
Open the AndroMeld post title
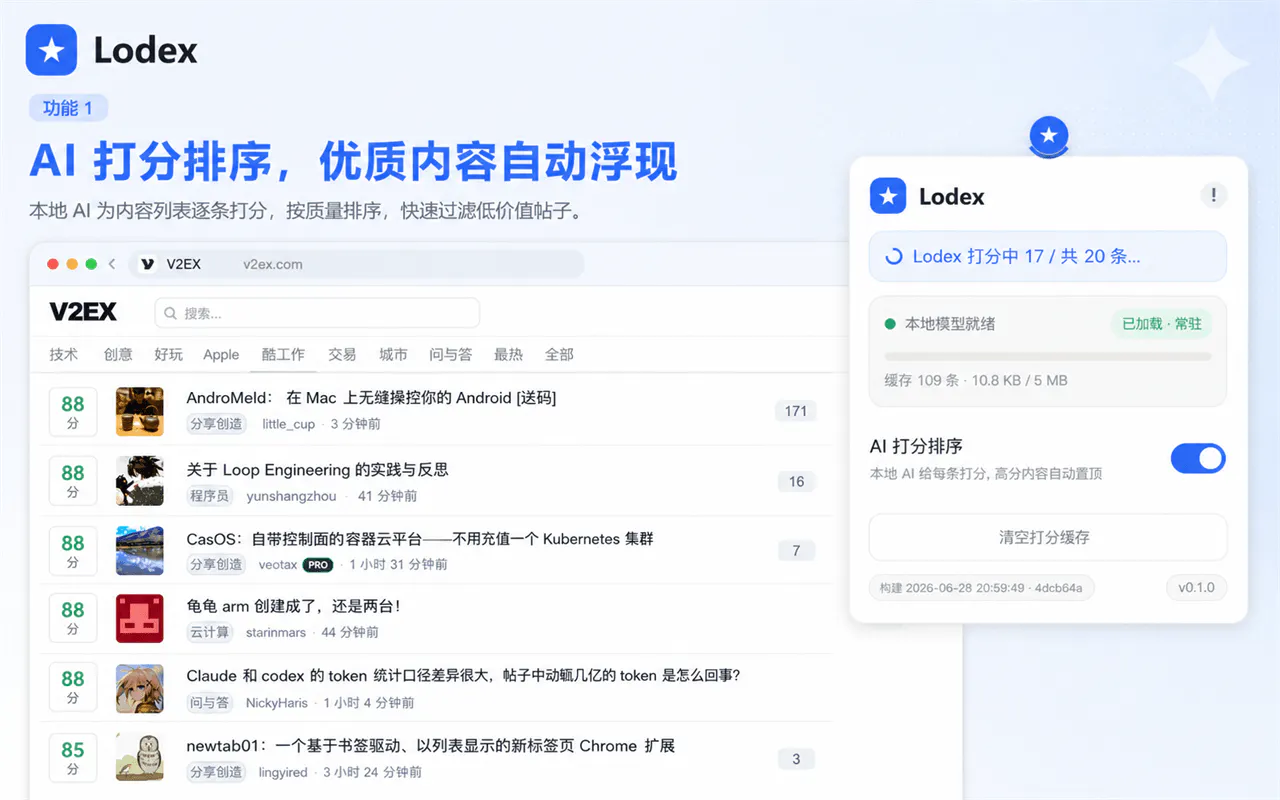pos(371,398)
